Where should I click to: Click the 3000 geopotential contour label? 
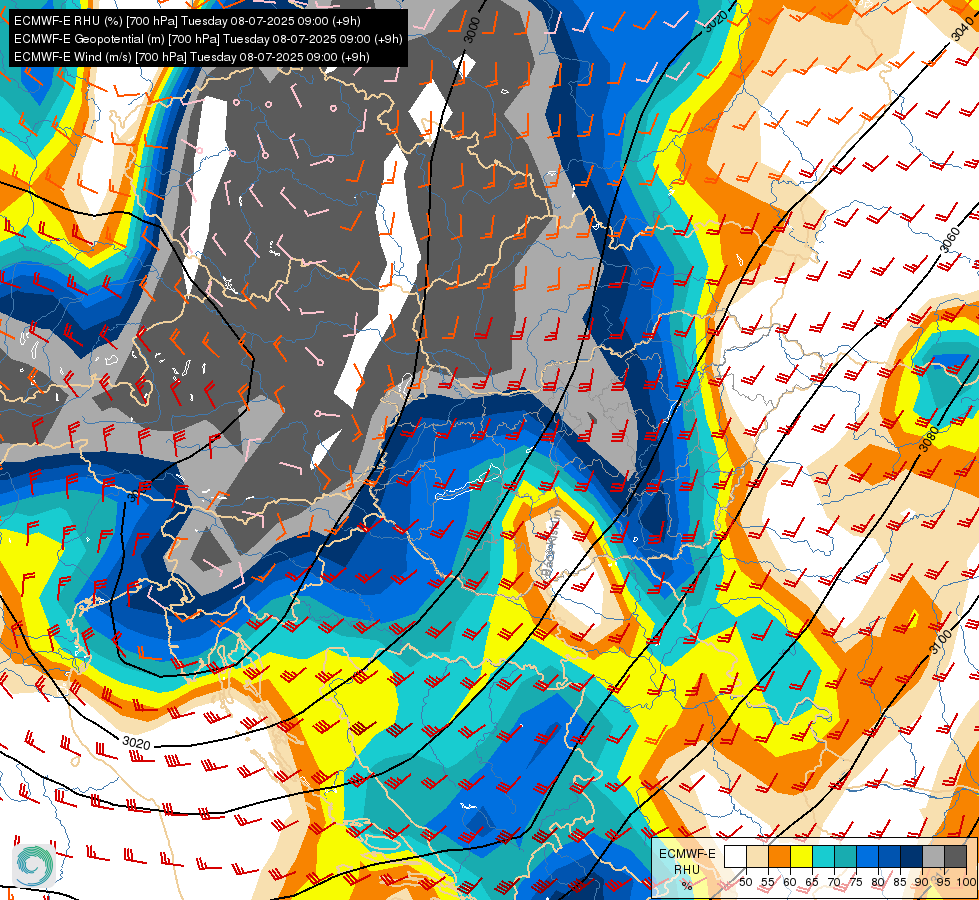(x=473, y=29)
